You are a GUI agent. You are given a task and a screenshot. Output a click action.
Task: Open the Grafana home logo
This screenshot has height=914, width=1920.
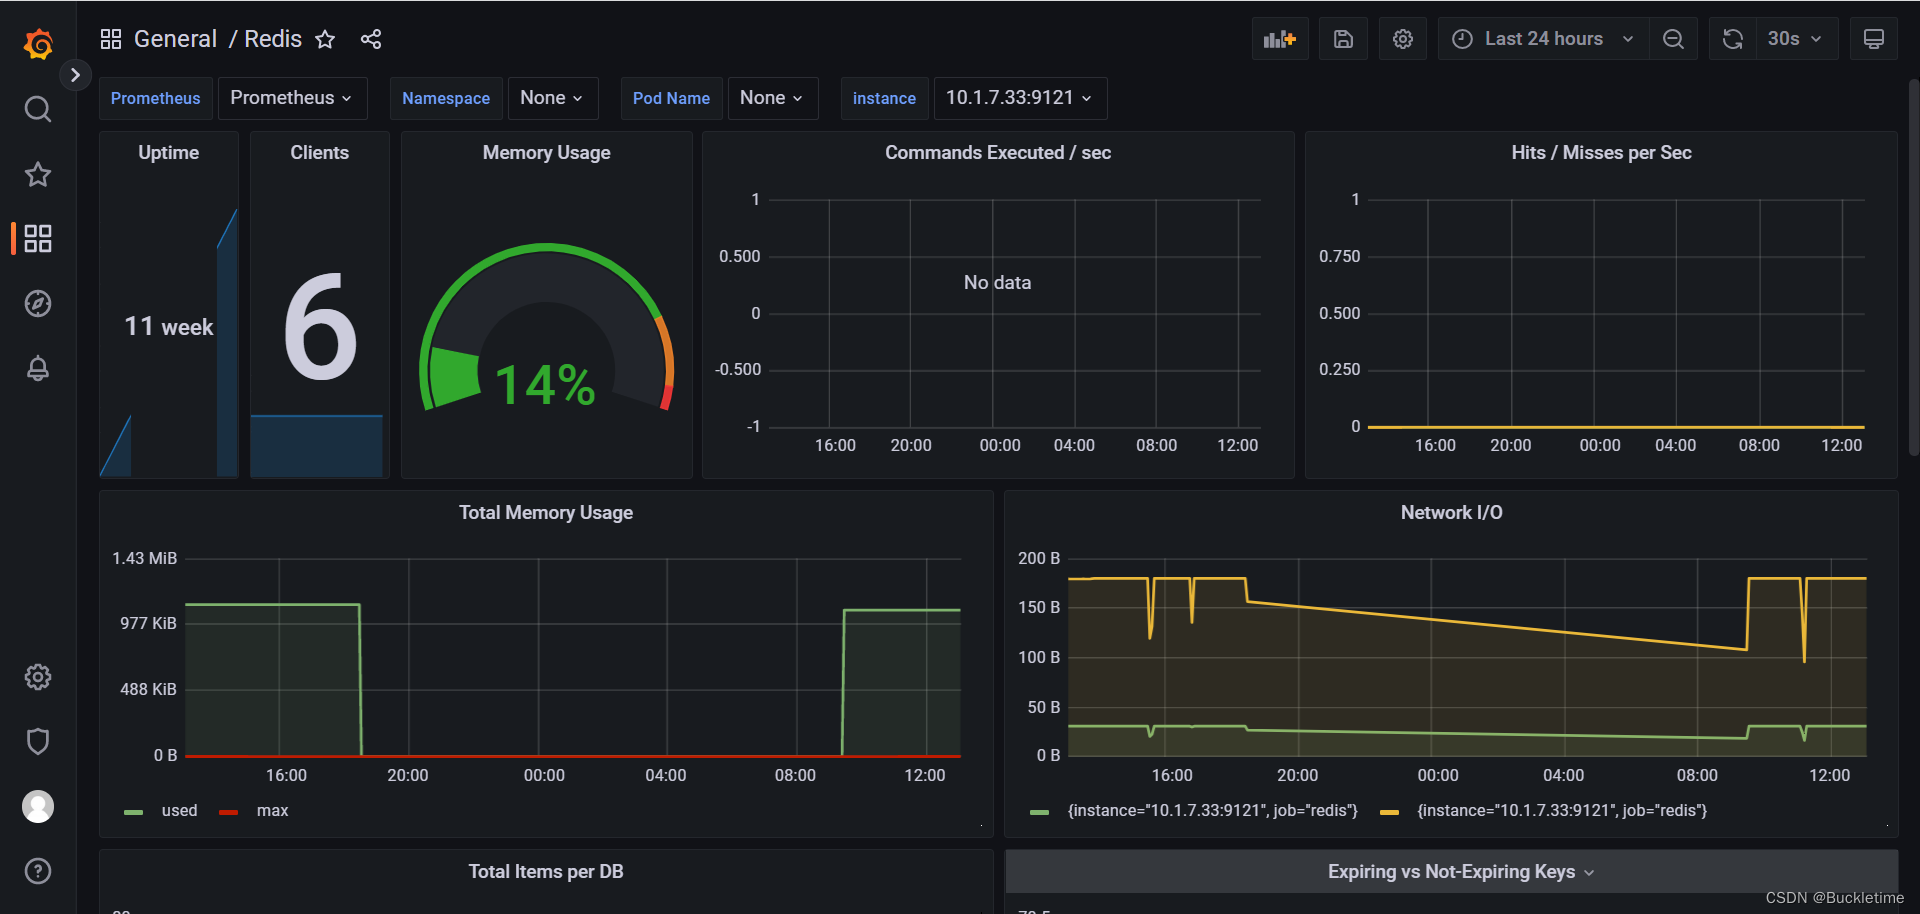point(38,43)
